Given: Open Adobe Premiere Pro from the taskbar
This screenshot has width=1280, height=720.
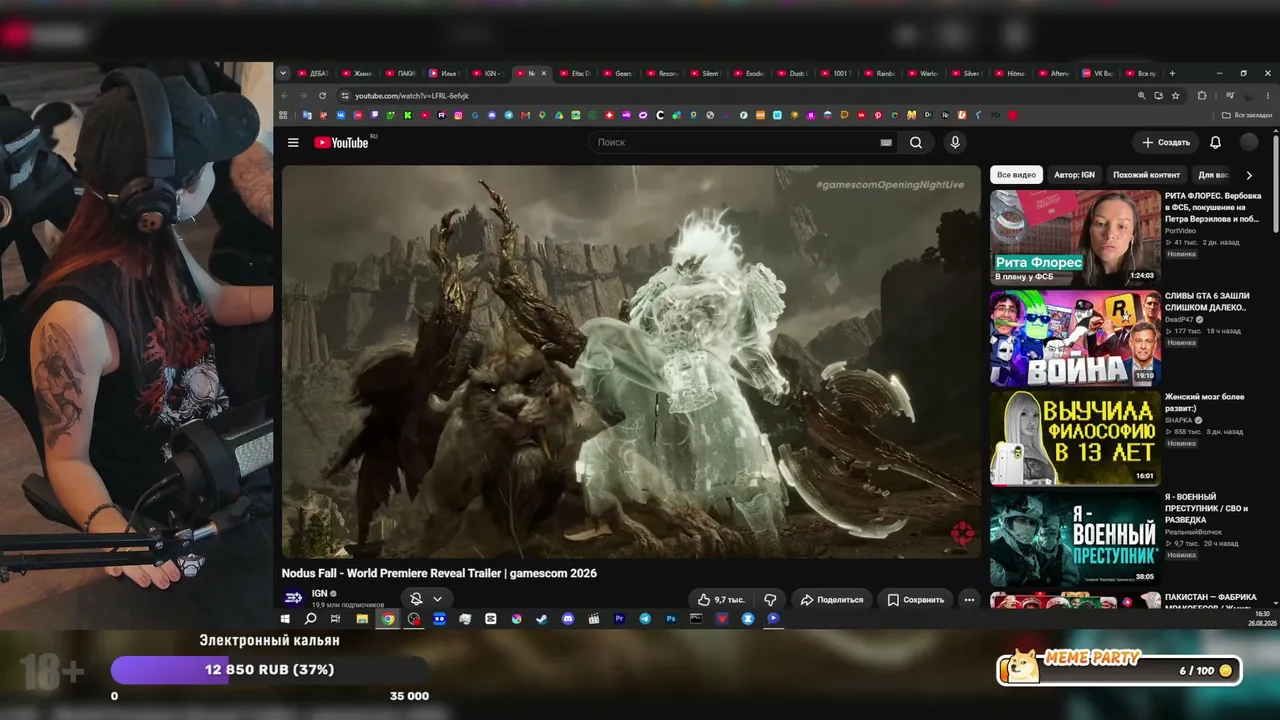Looking at the screenshot, I should (620, 619).
